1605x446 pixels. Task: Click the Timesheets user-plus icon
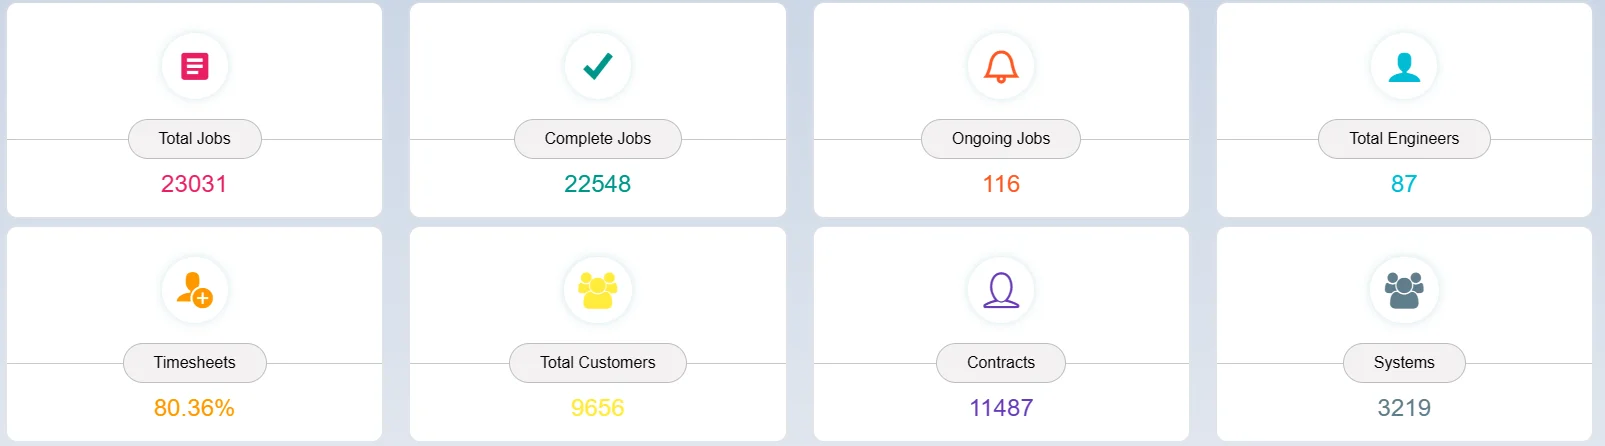[x=195, y=290]
